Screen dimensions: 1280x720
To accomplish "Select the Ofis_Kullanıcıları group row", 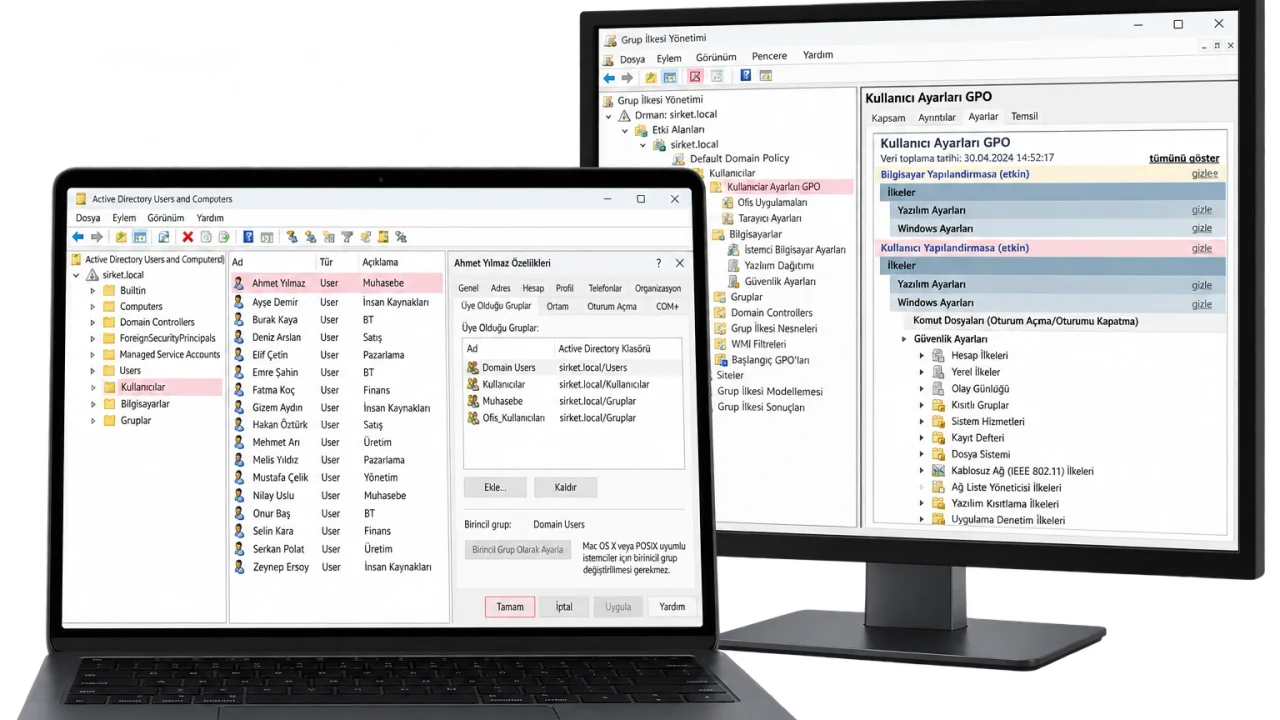I will [x=572, y=418].
